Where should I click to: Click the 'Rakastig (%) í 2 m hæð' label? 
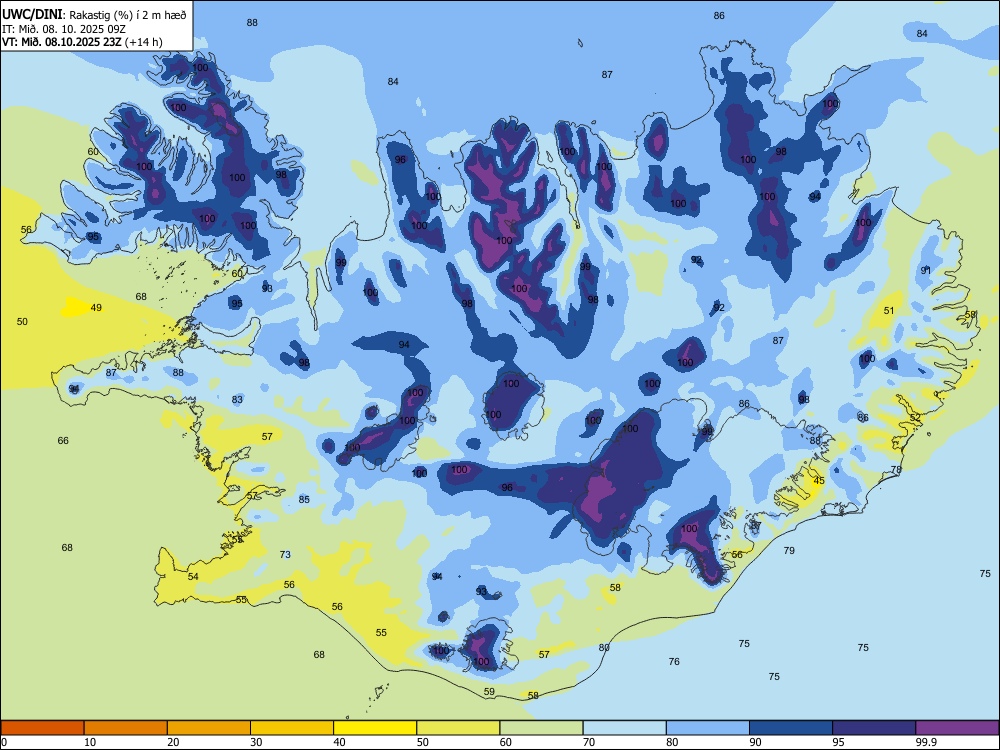128,15
